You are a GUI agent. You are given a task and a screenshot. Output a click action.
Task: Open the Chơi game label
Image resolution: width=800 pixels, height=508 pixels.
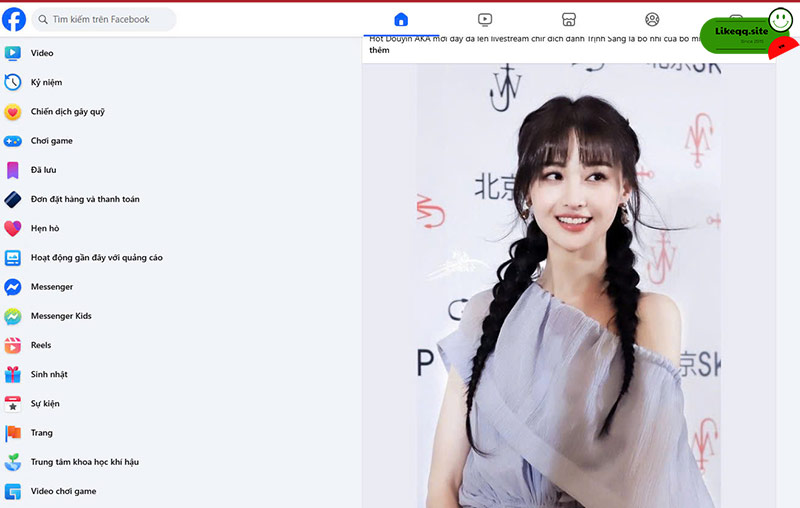(52, 141)
